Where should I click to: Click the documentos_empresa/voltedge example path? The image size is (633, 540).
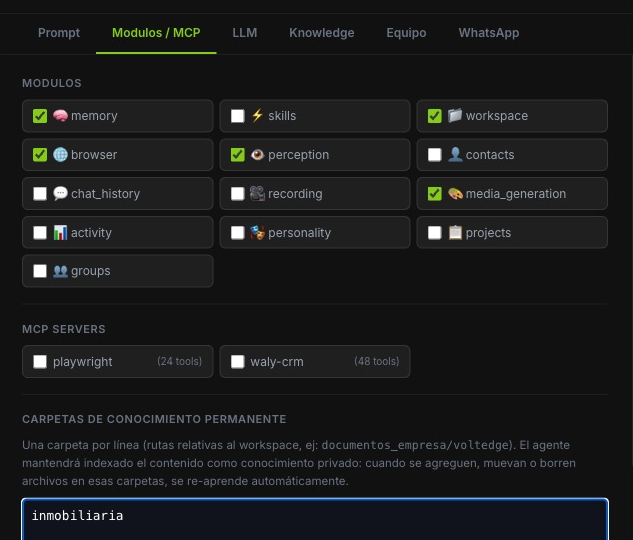pyautogui.click(x=415, y=445)
